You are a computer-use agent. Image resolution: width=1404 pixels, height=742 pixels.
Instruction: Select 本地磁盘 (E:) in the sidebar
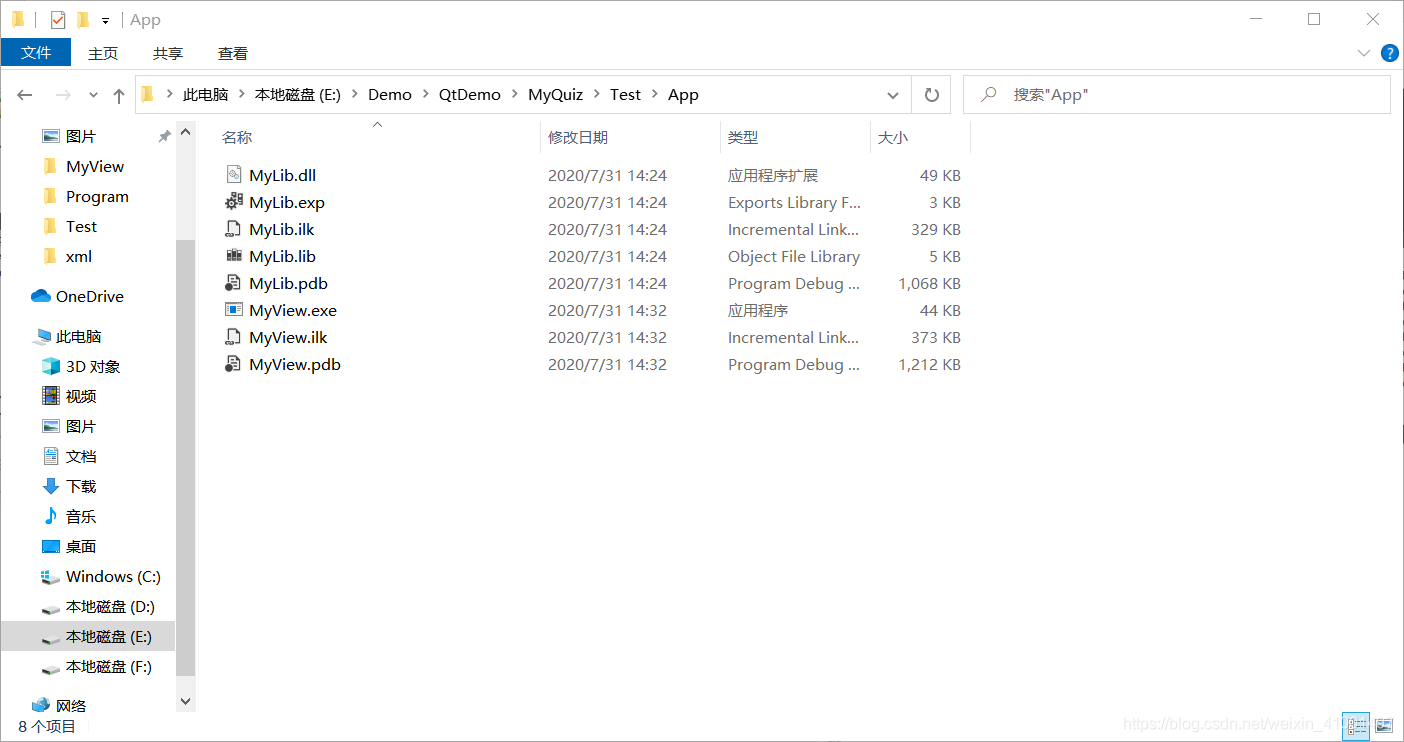click(x=88, y=636)
